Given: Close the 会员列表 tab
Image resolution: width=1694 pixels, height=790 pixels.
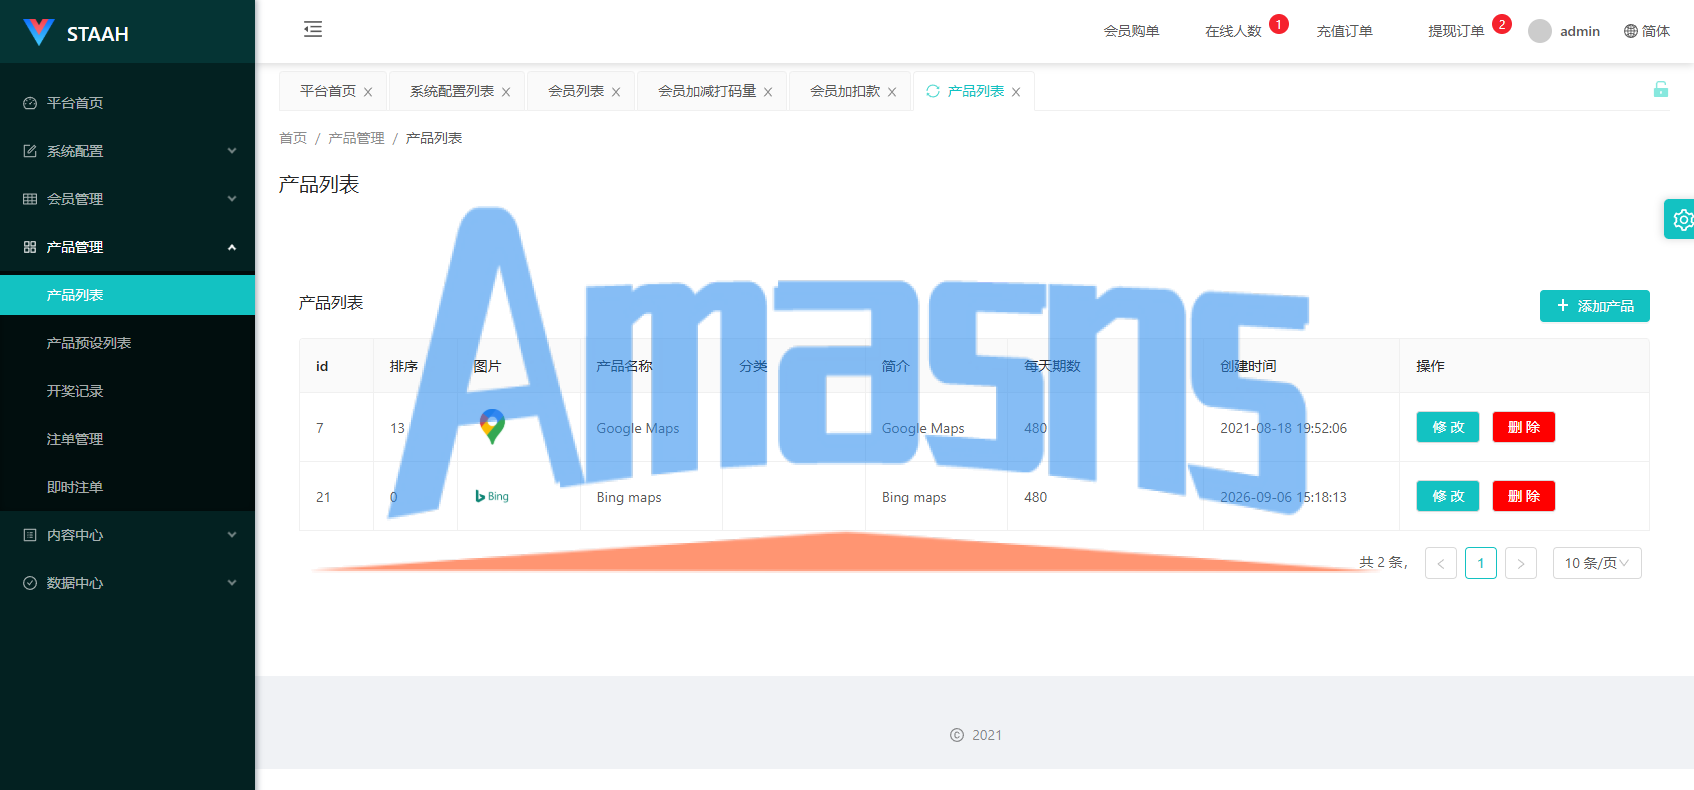Looking at the screenshot, I should click(616, 92).
